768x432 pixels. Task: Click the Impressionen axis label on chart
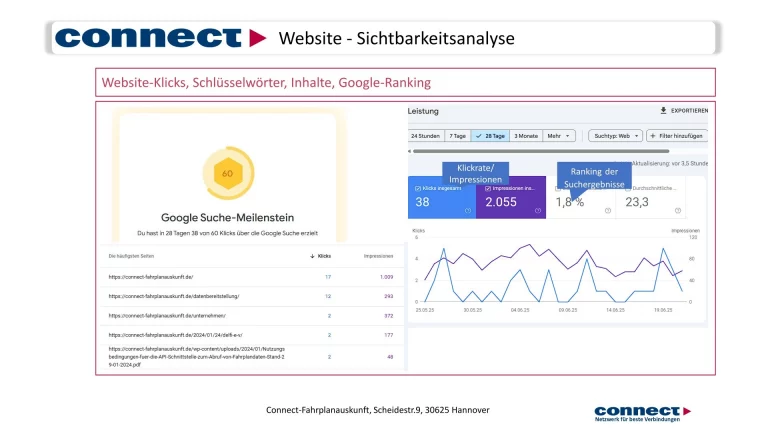685,230
